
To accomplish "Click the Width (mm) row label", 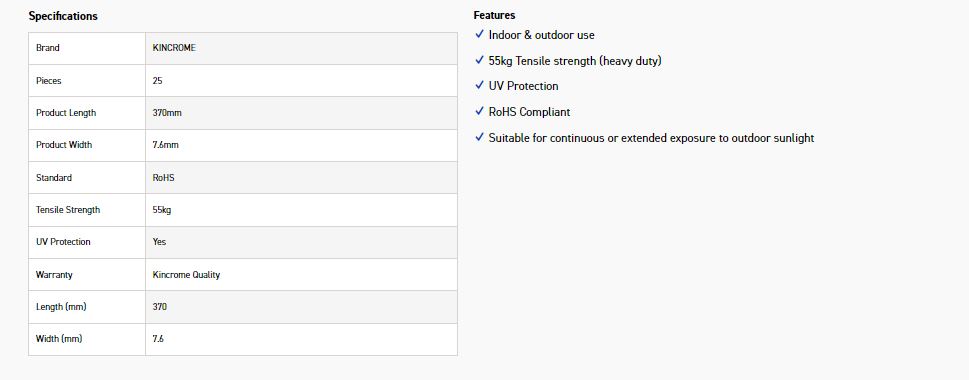I will point(59,339).
